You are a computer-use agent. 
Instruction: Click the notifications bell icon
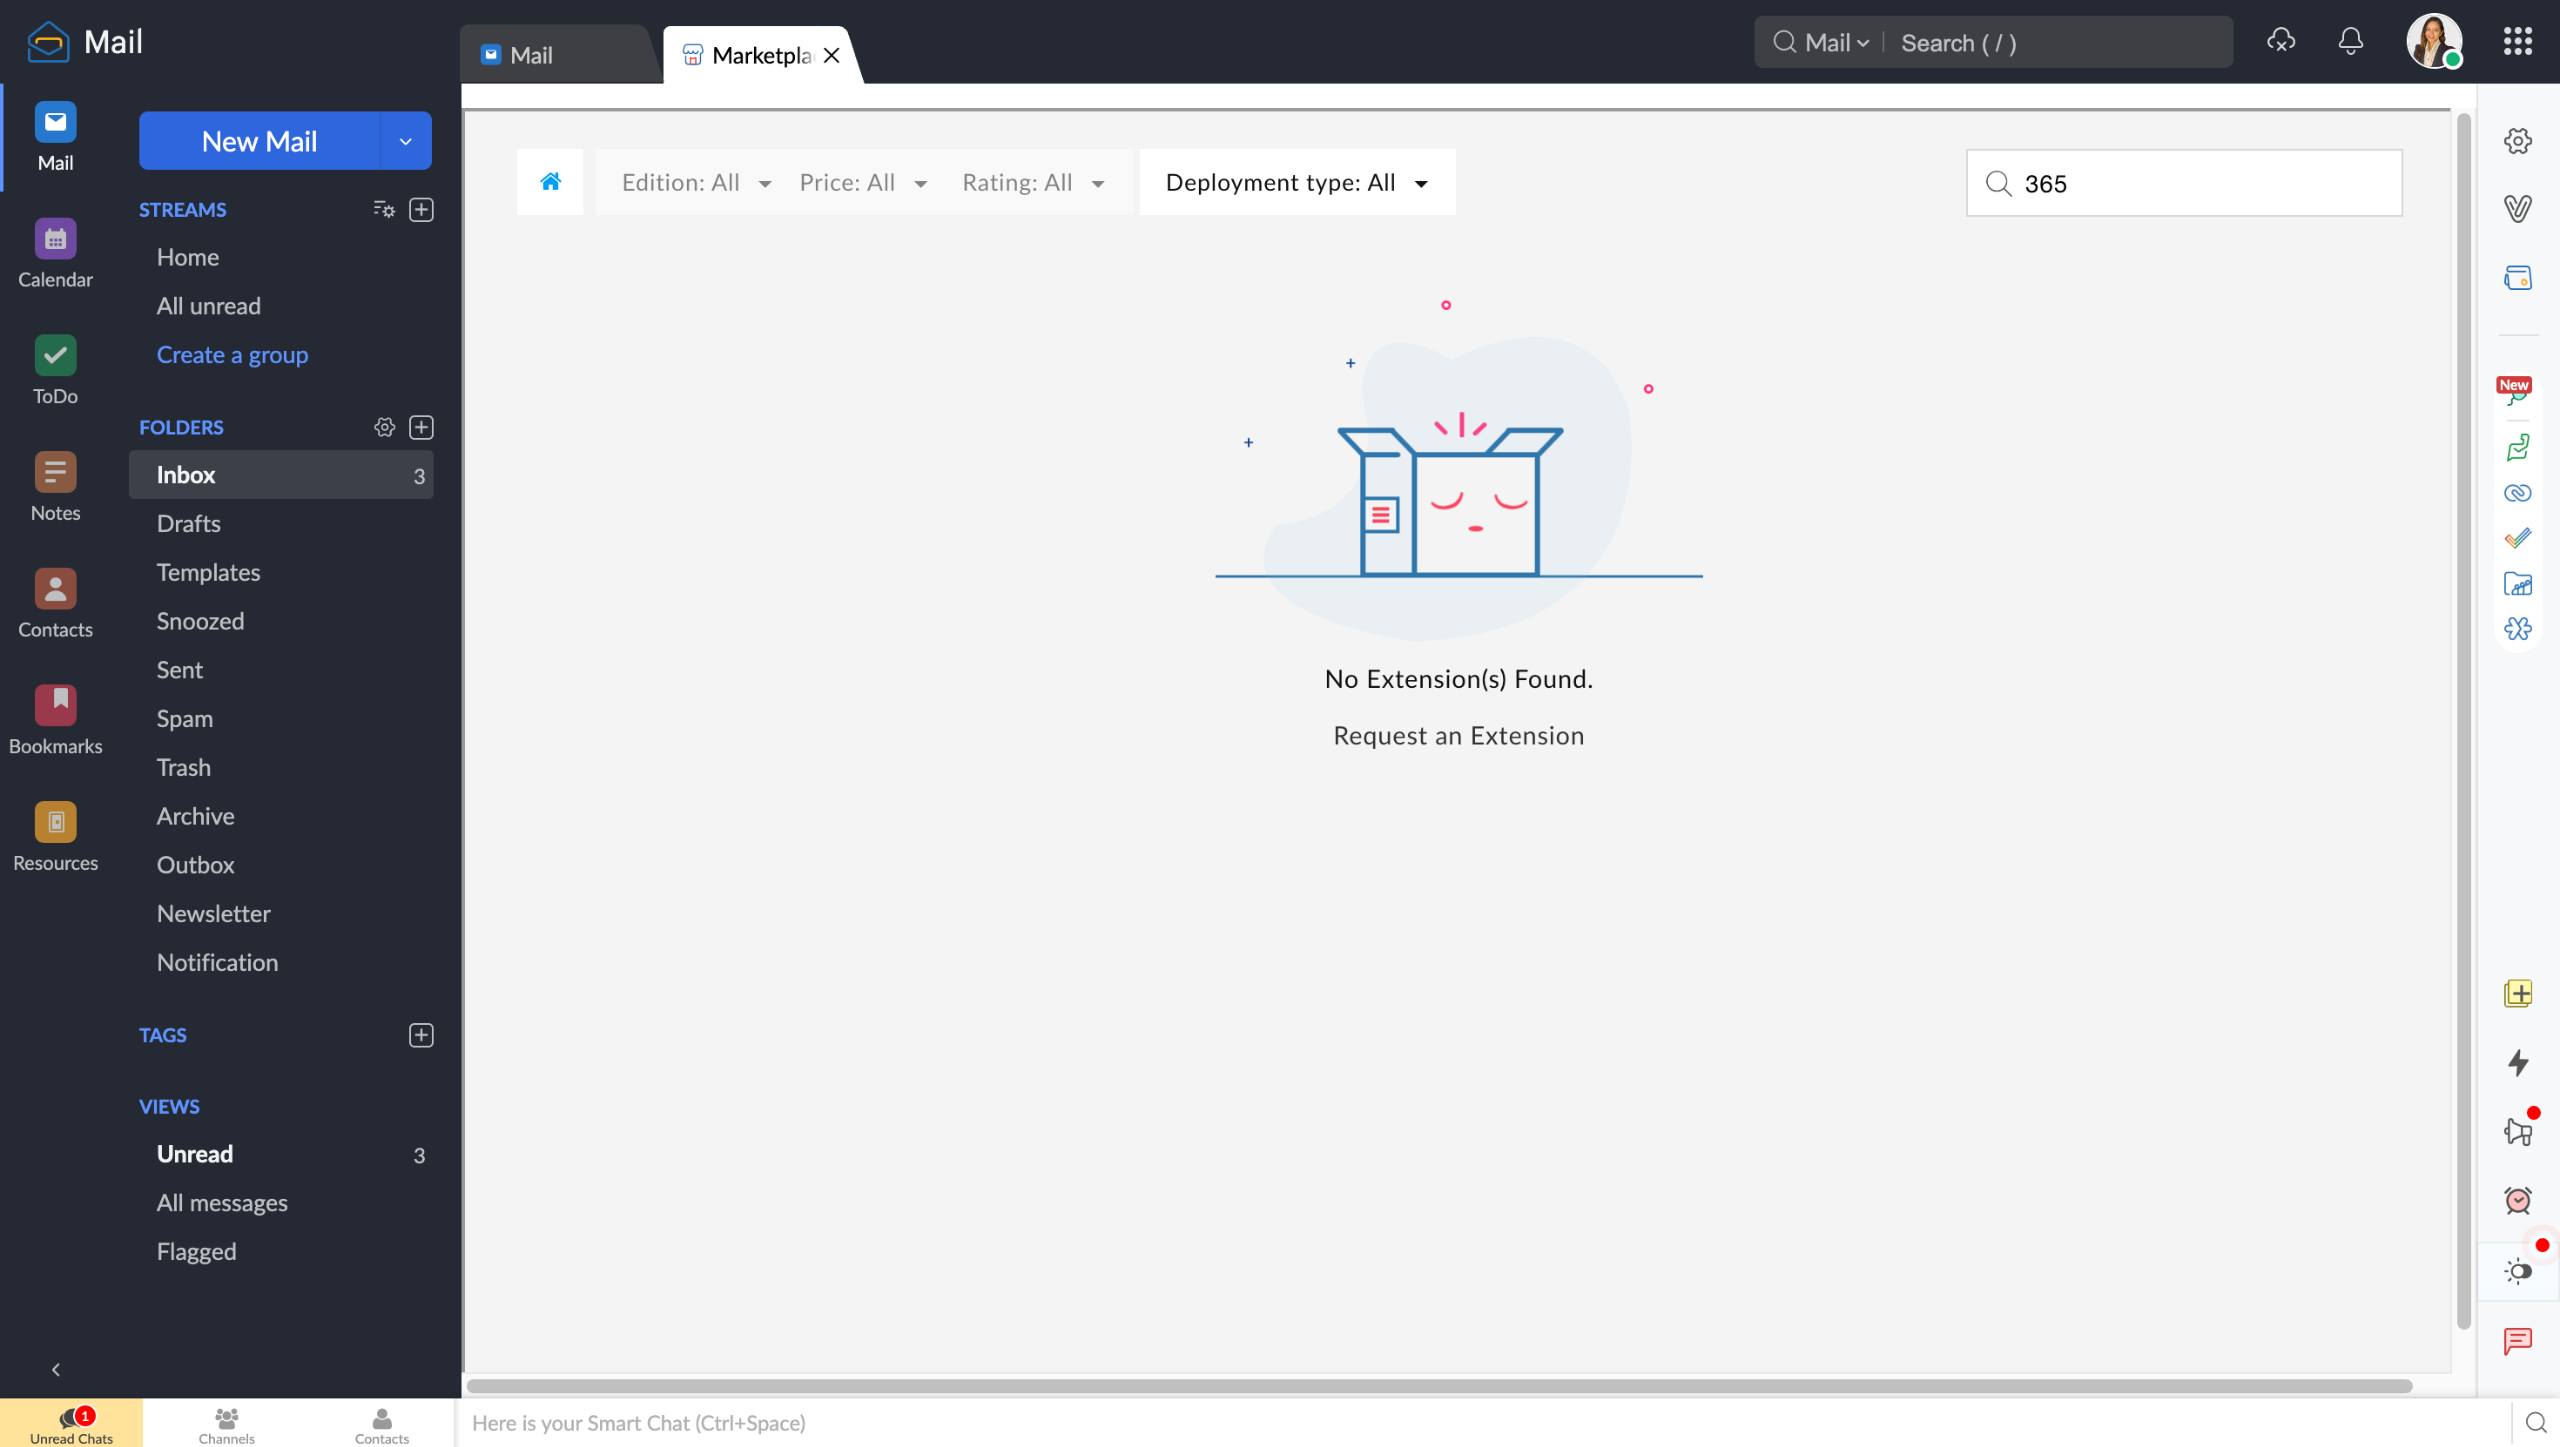coord(2350,42)
